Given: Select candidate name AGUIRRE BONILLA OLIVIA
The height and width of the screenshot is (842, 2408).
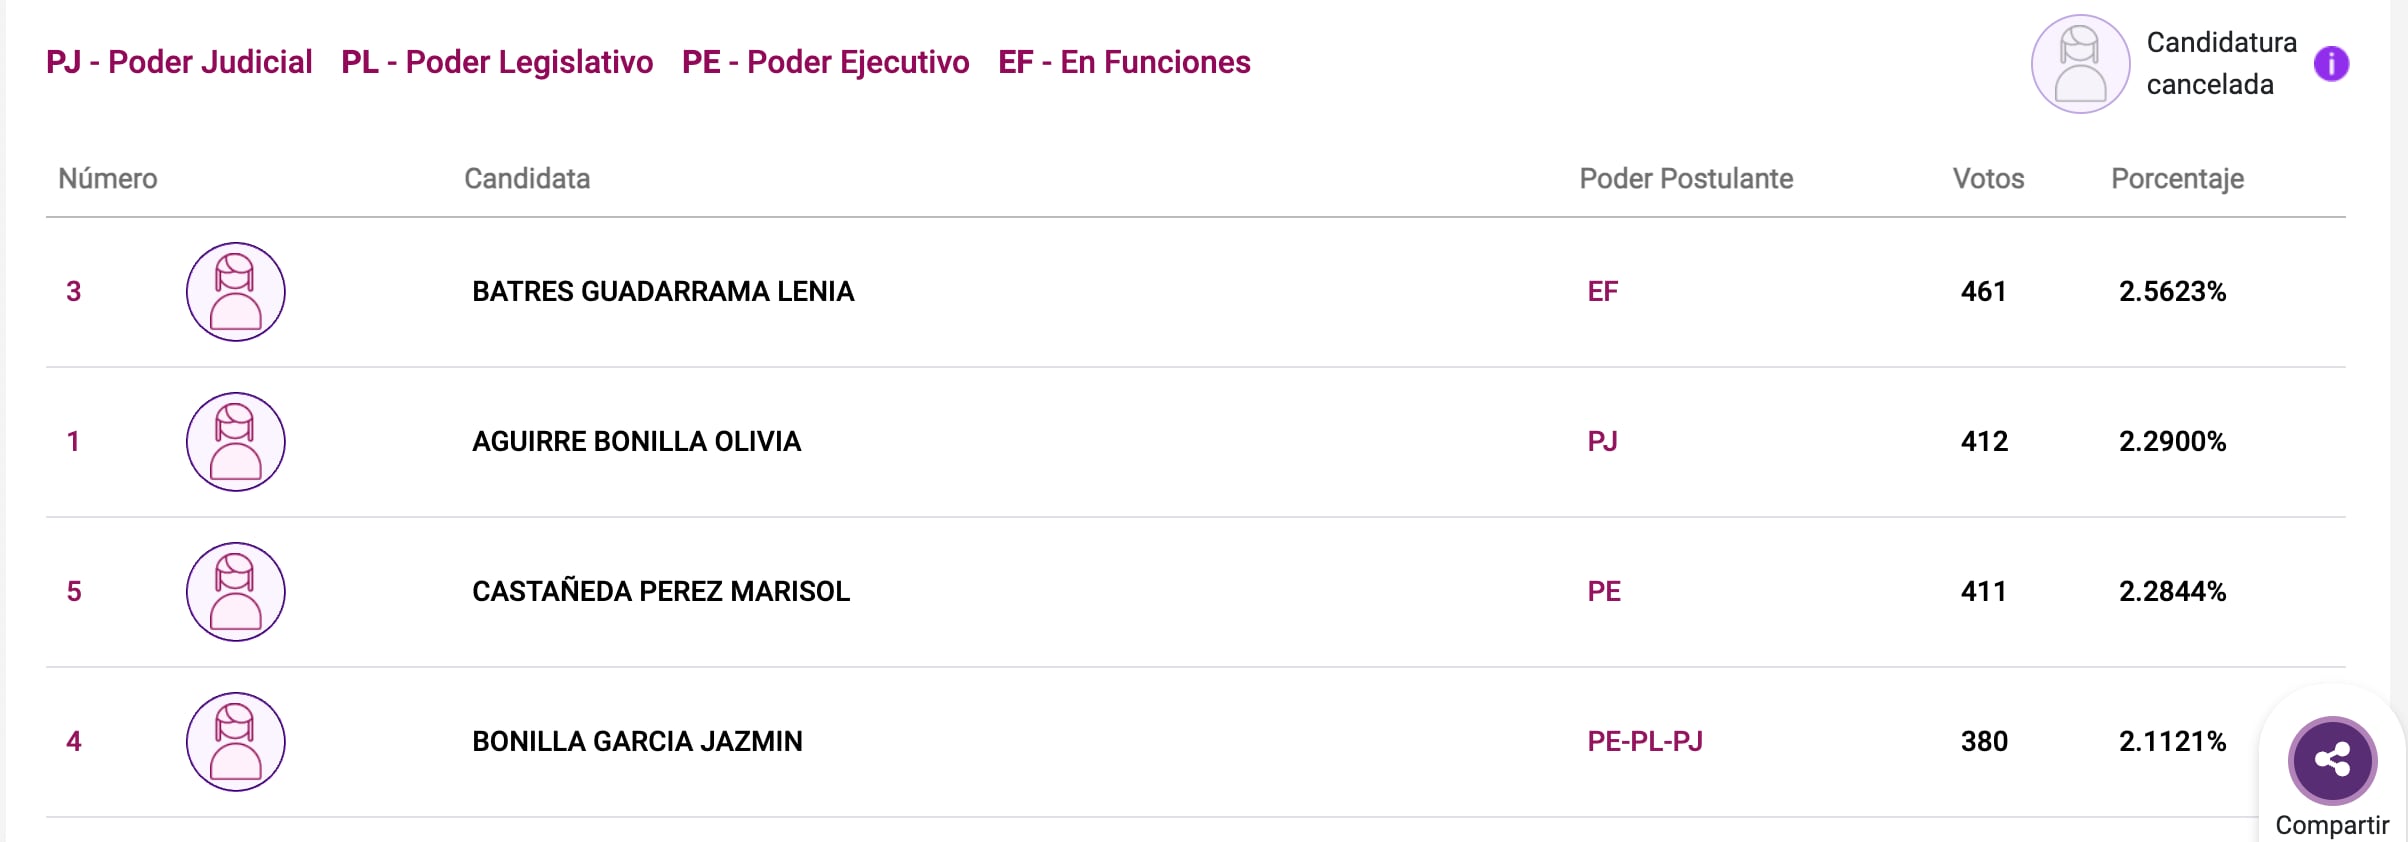Looking at the screenshot, I should click(636, 442).
